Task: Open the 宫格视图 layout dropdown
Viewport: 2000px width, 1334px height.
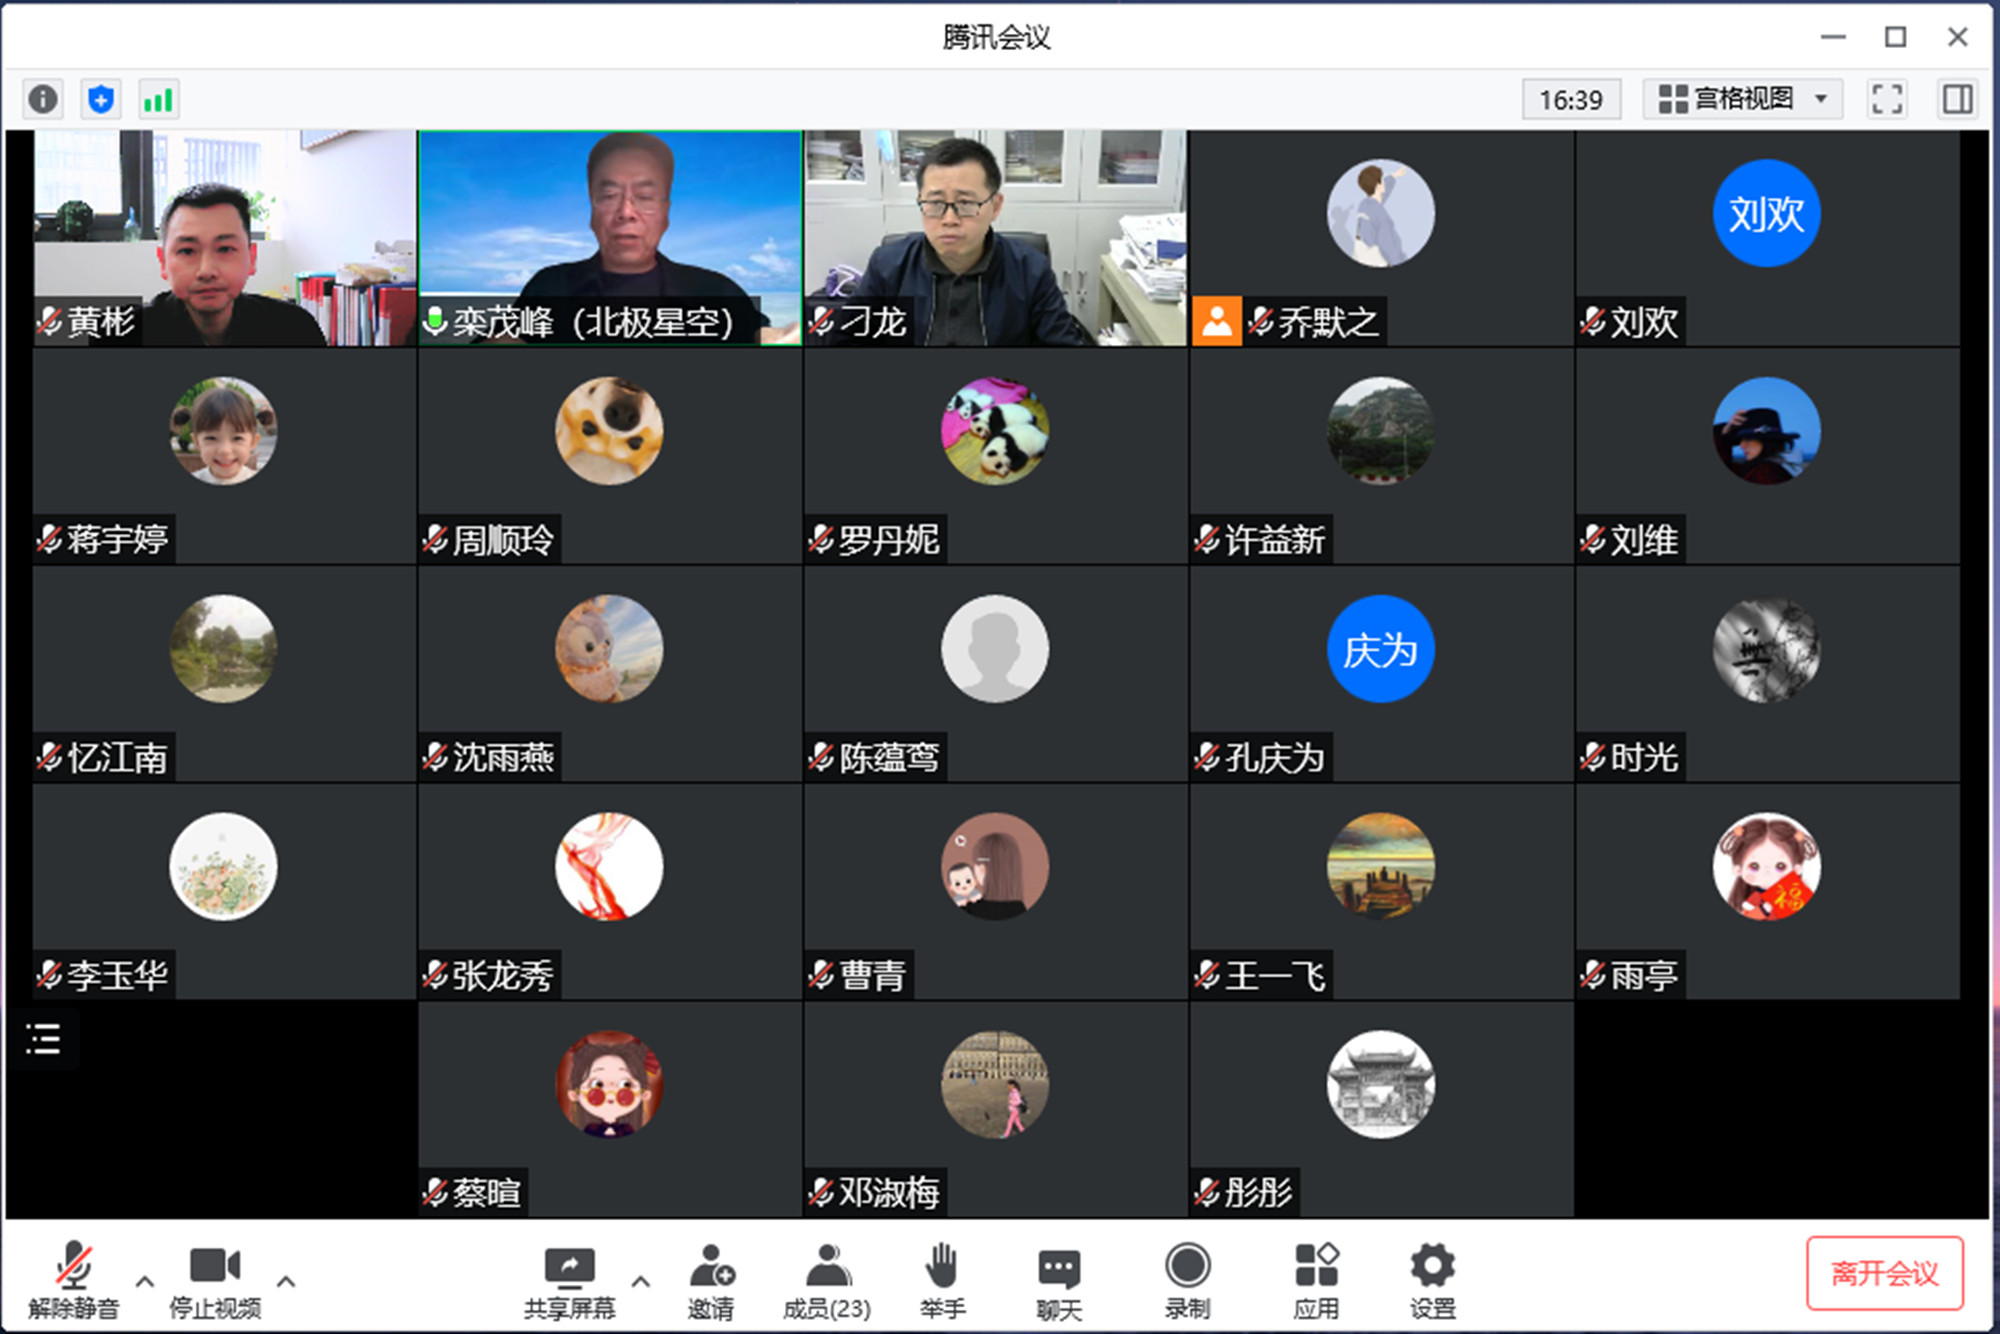Action: 1742,99
